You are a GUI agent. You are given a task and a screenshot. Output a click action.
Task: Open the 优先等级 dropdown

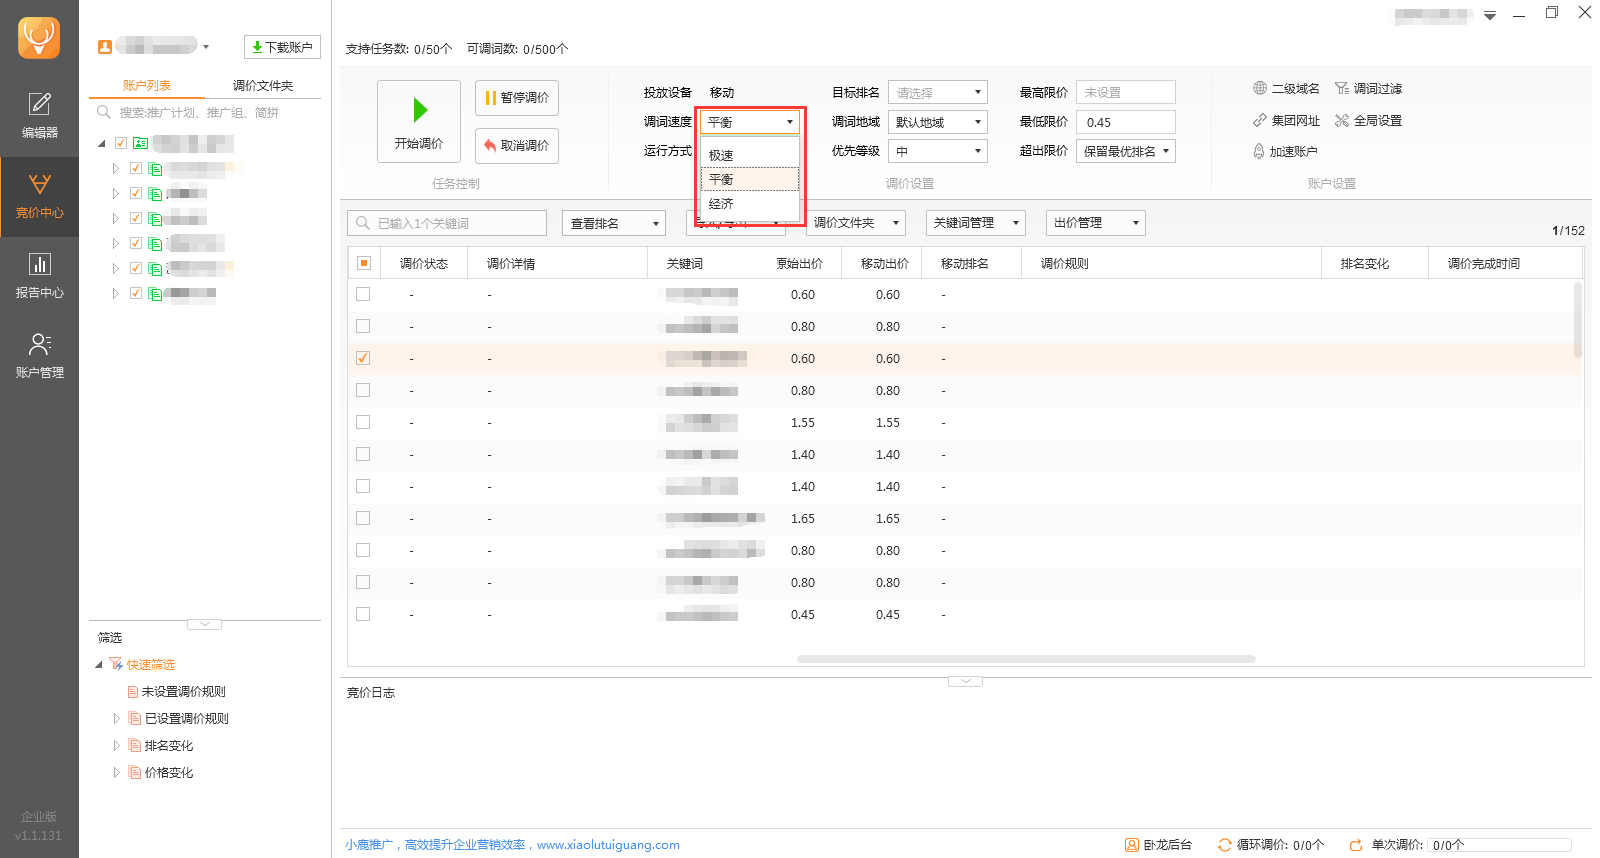coord(938,151)
